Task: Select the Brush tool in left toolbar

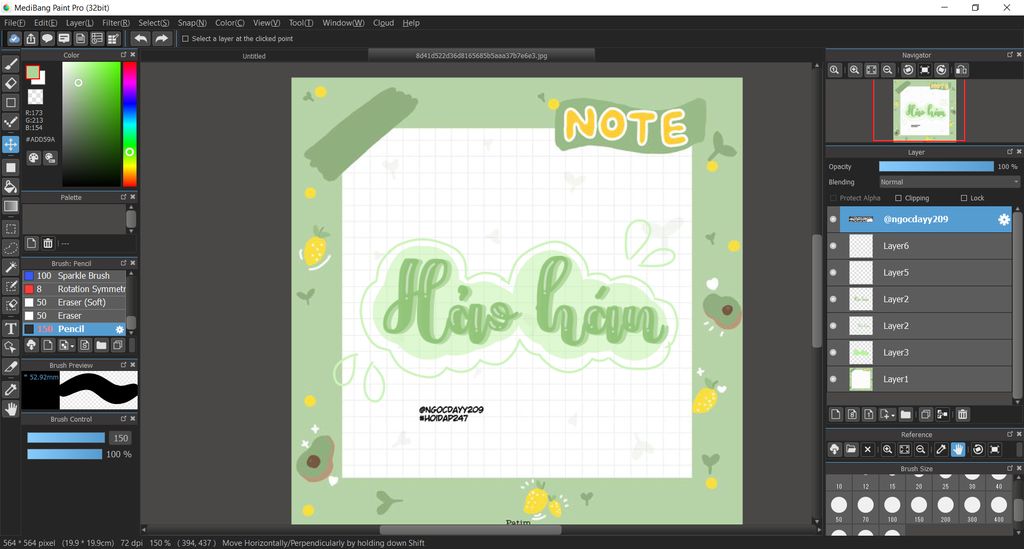Action: (x=10, y=64)
